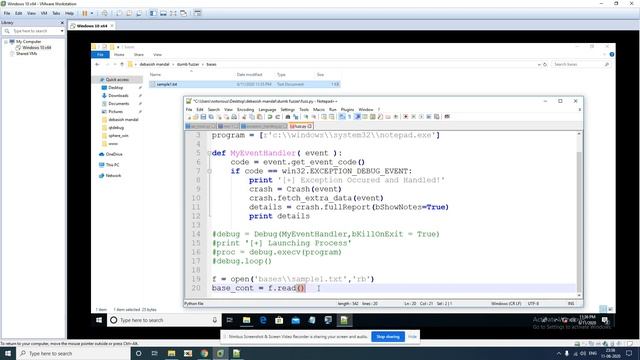
Task: Open OneDrive in Explorer sidebar
Action: coord(113,154)
